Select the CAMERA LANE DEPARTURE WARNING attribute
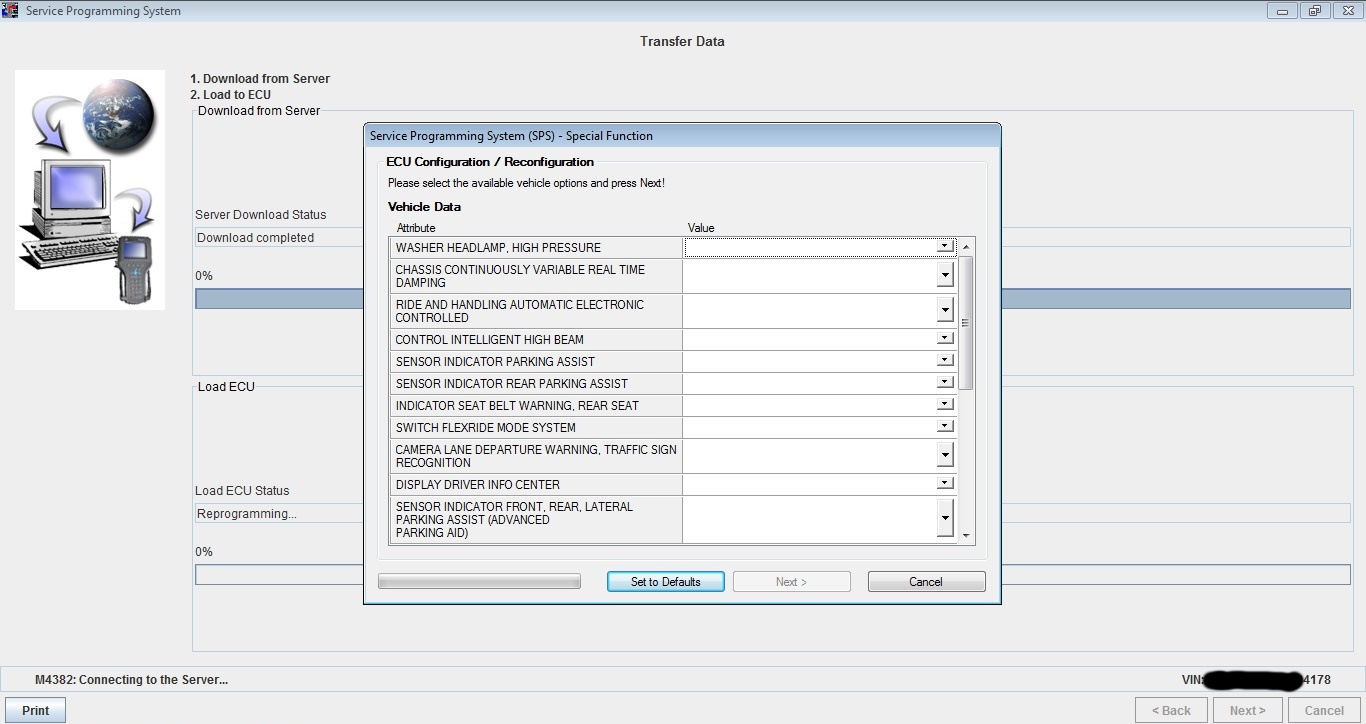 pos(536,456)
